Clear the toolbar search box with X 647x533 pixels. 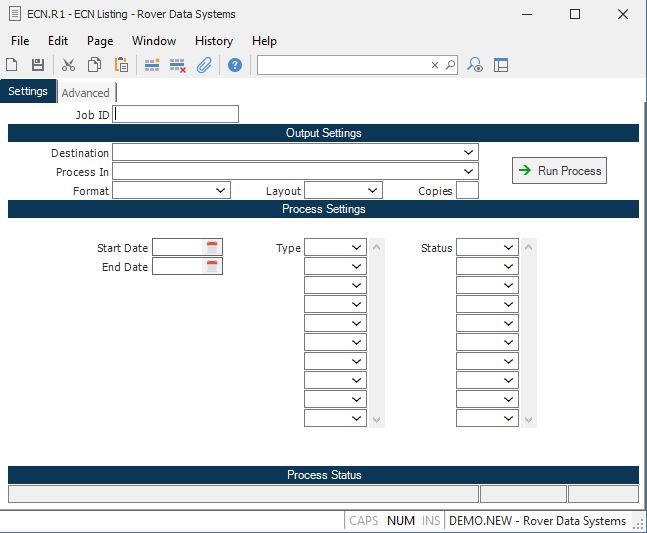point(435,65)
